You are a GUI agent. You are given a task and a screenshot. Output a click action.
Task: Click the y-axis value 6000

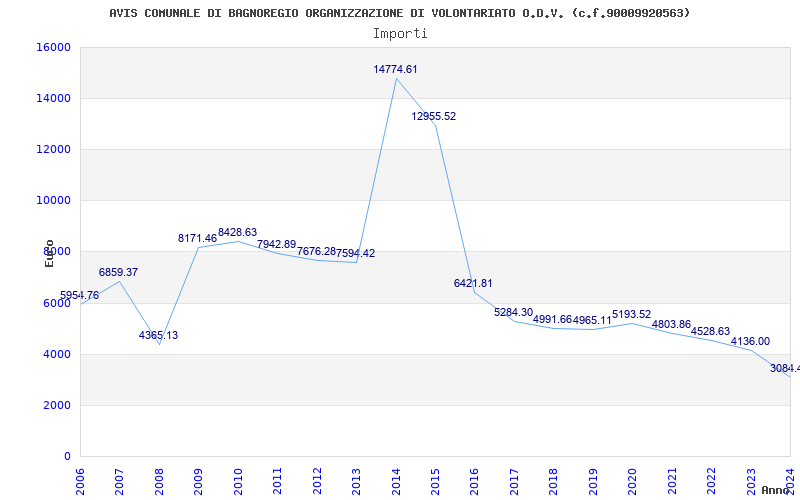coord(56,303)
